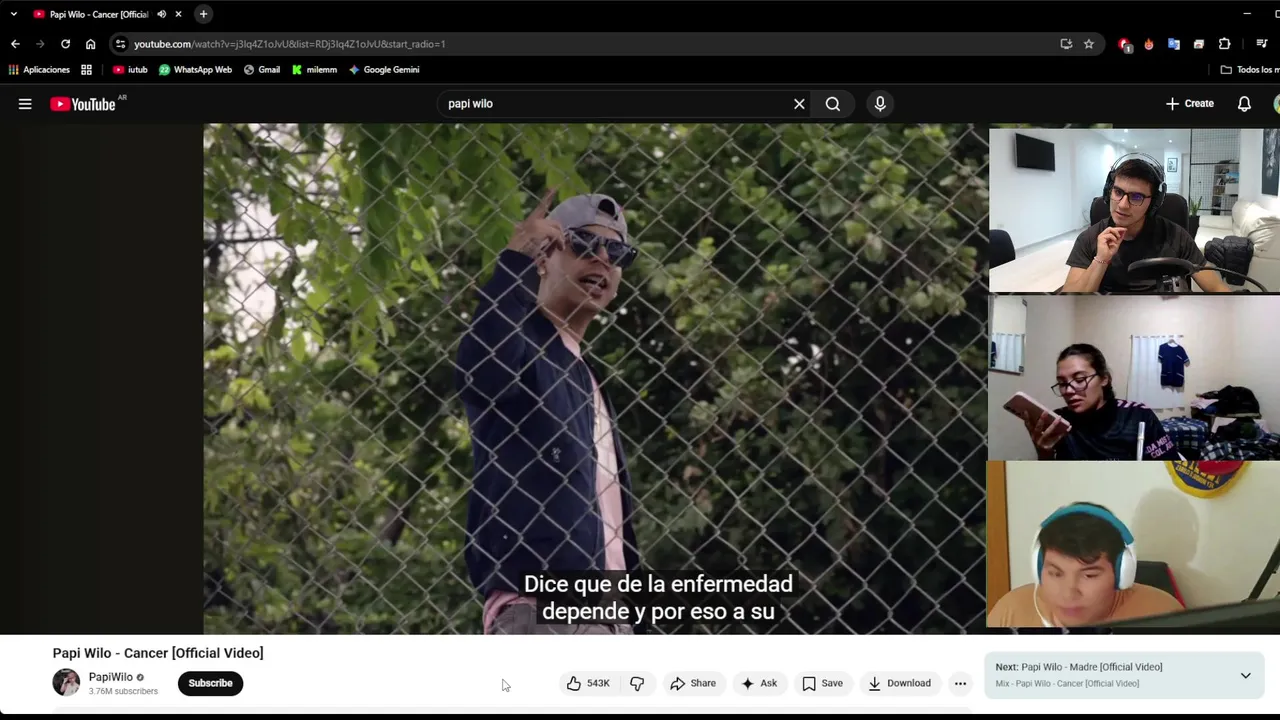Subscribe to the PapiWilo channel

tap(210, 683)
